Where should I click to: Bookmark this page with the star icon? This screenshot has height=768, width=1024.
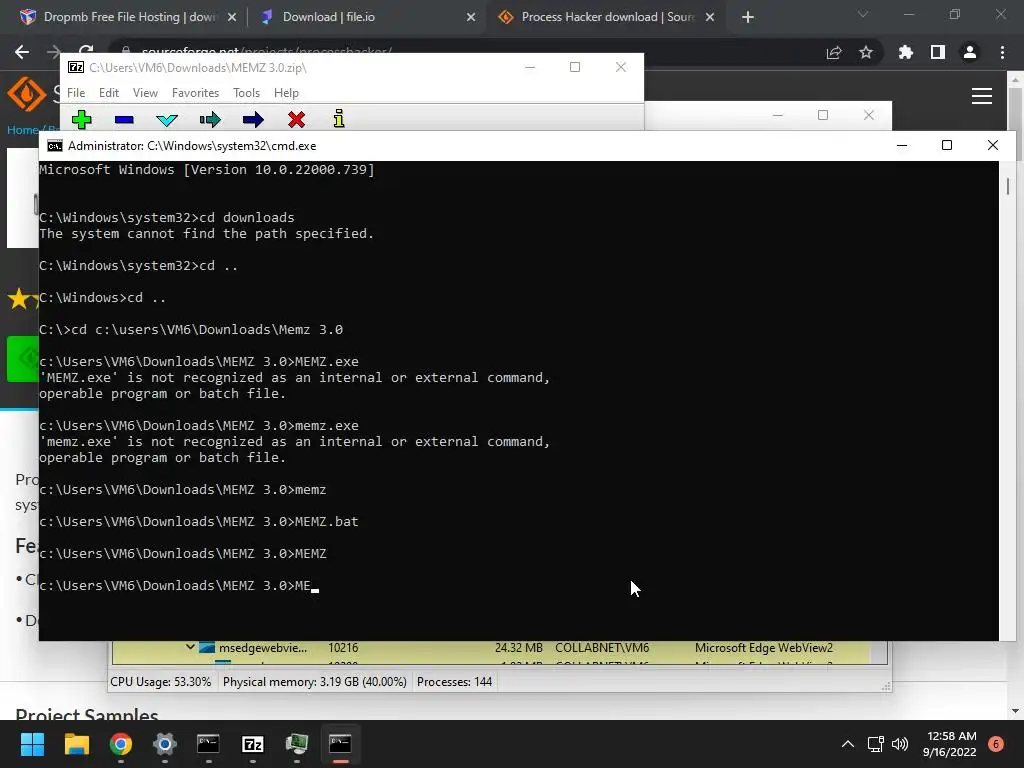coord(866,52)
